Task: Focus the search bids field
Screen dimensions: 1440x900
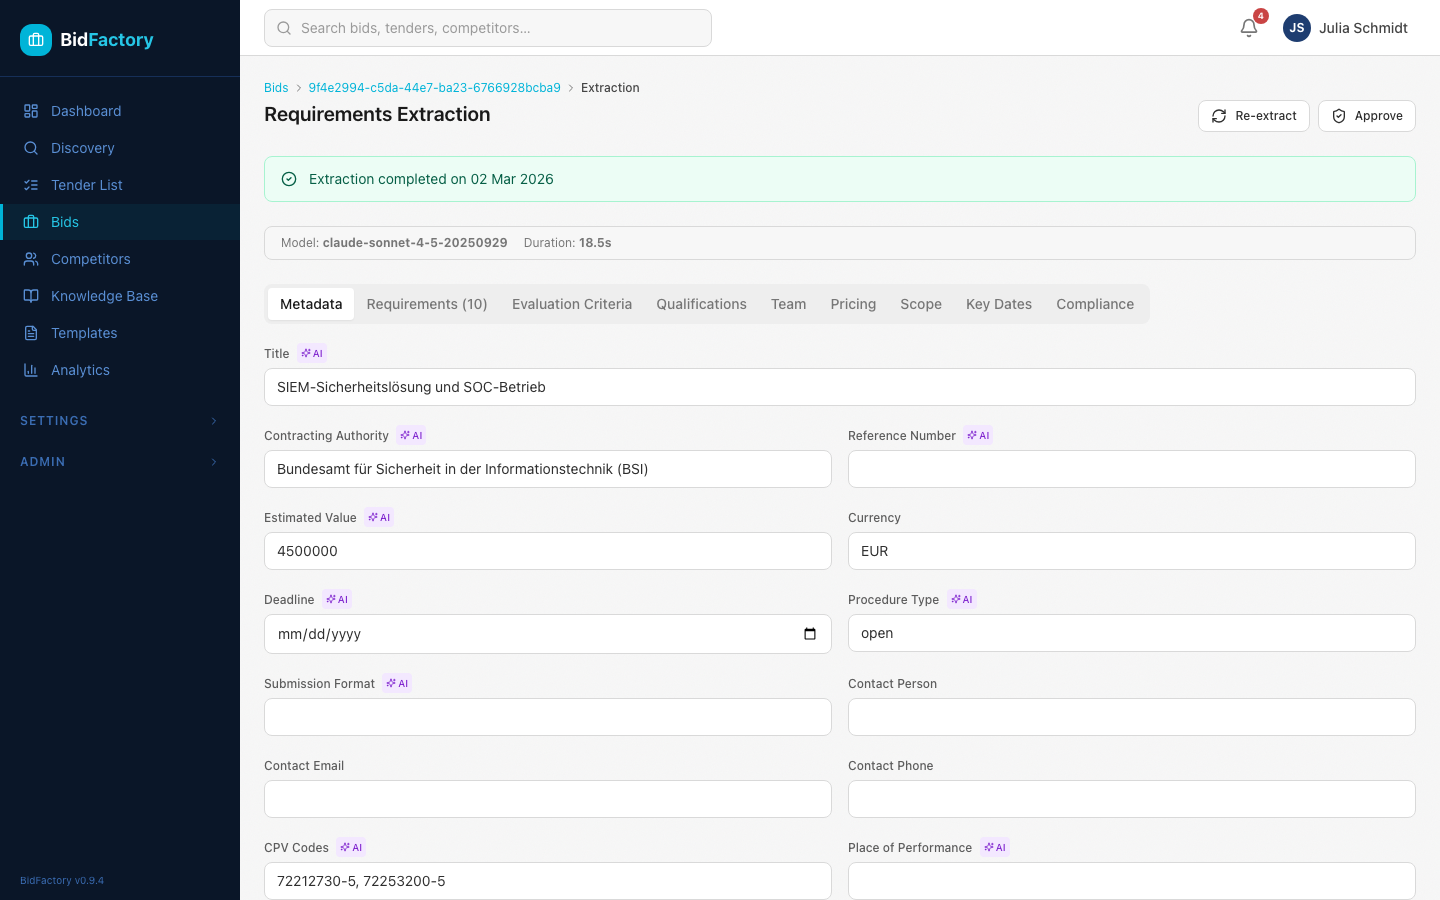Action: coord(488,28)
